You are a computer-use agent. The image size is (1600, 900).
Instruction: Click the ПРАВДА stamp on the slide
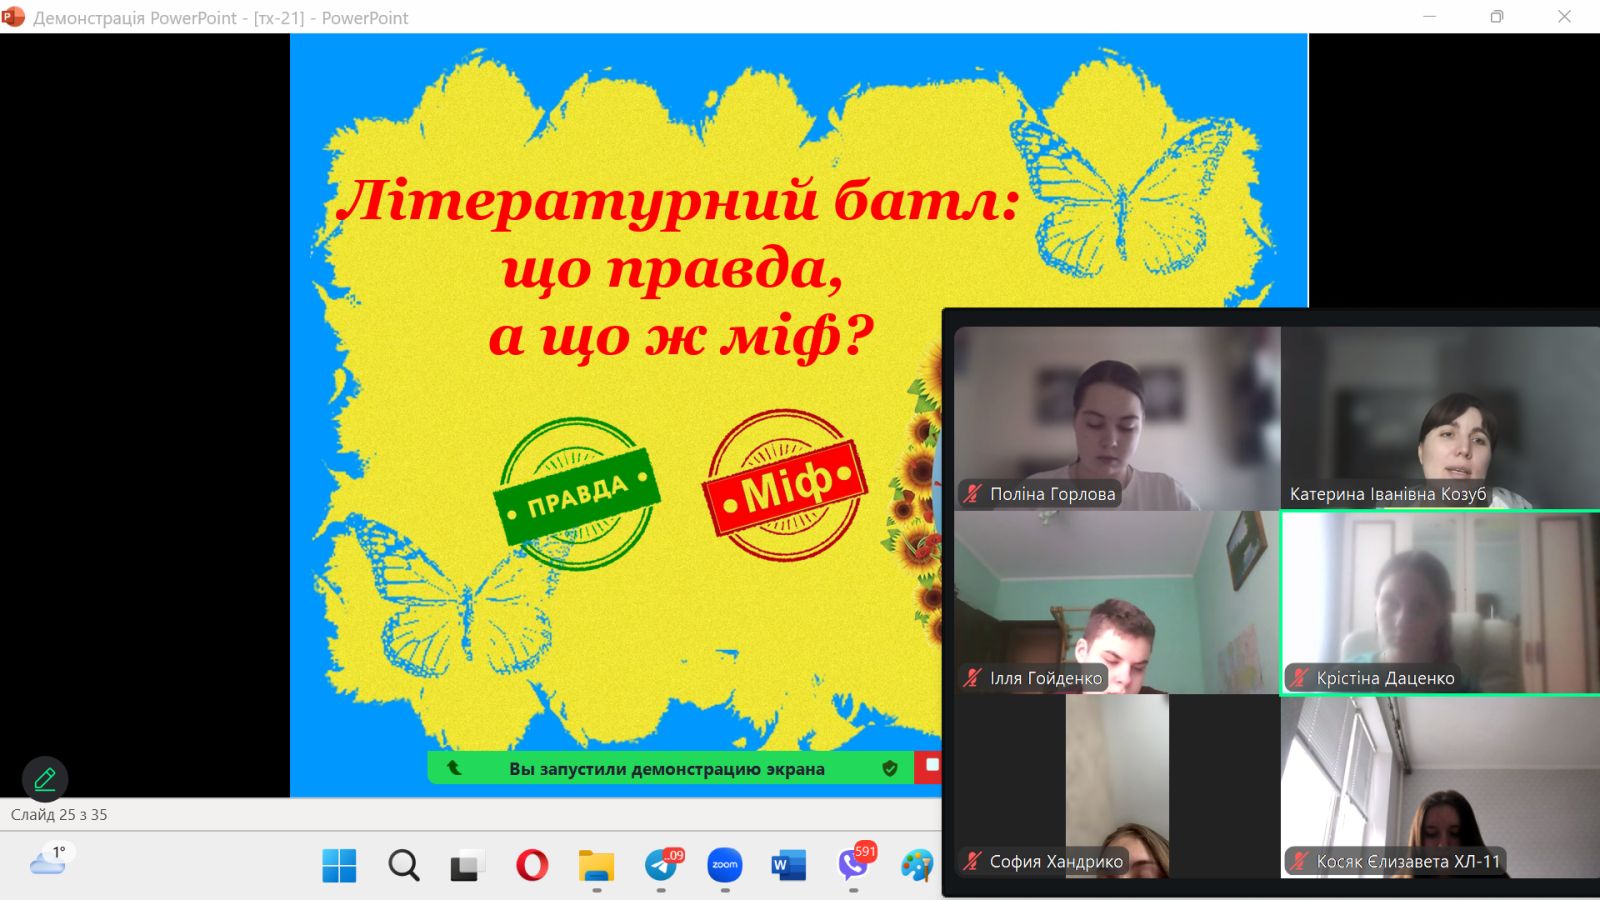[577, 494]
